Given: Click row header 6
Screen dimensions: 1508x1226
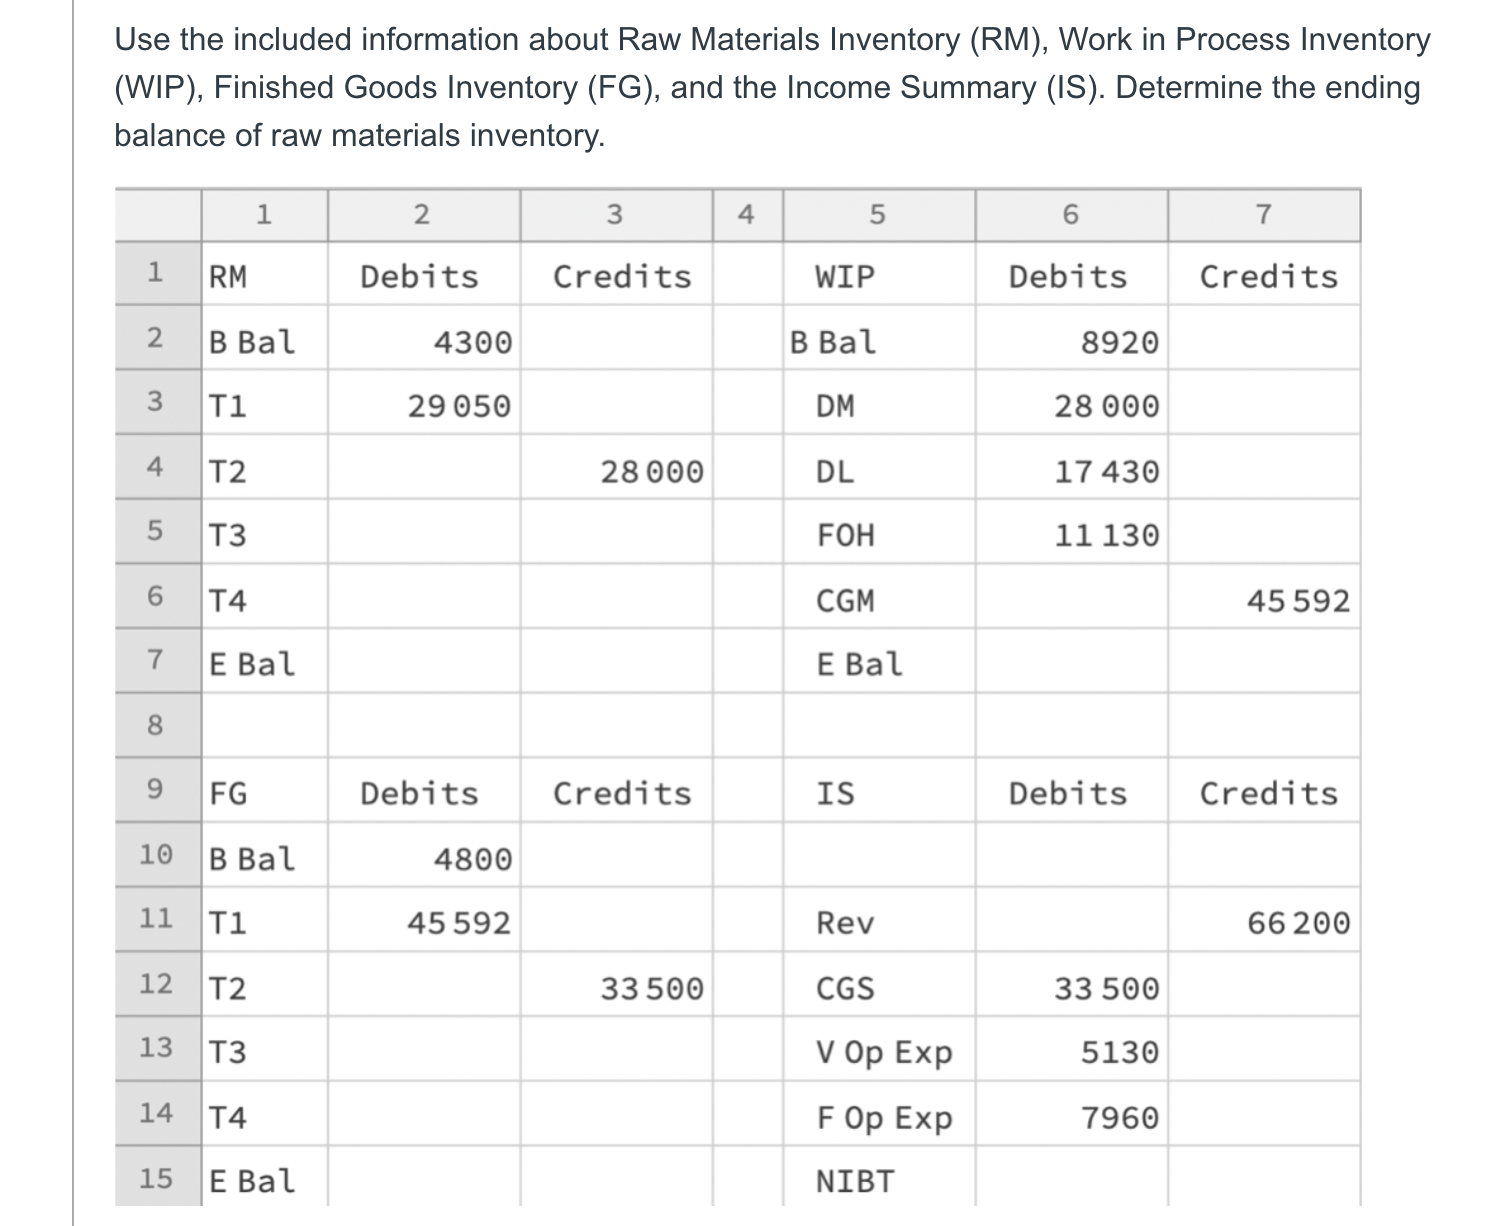Looking at the screenshot, I should pos(157,596).
